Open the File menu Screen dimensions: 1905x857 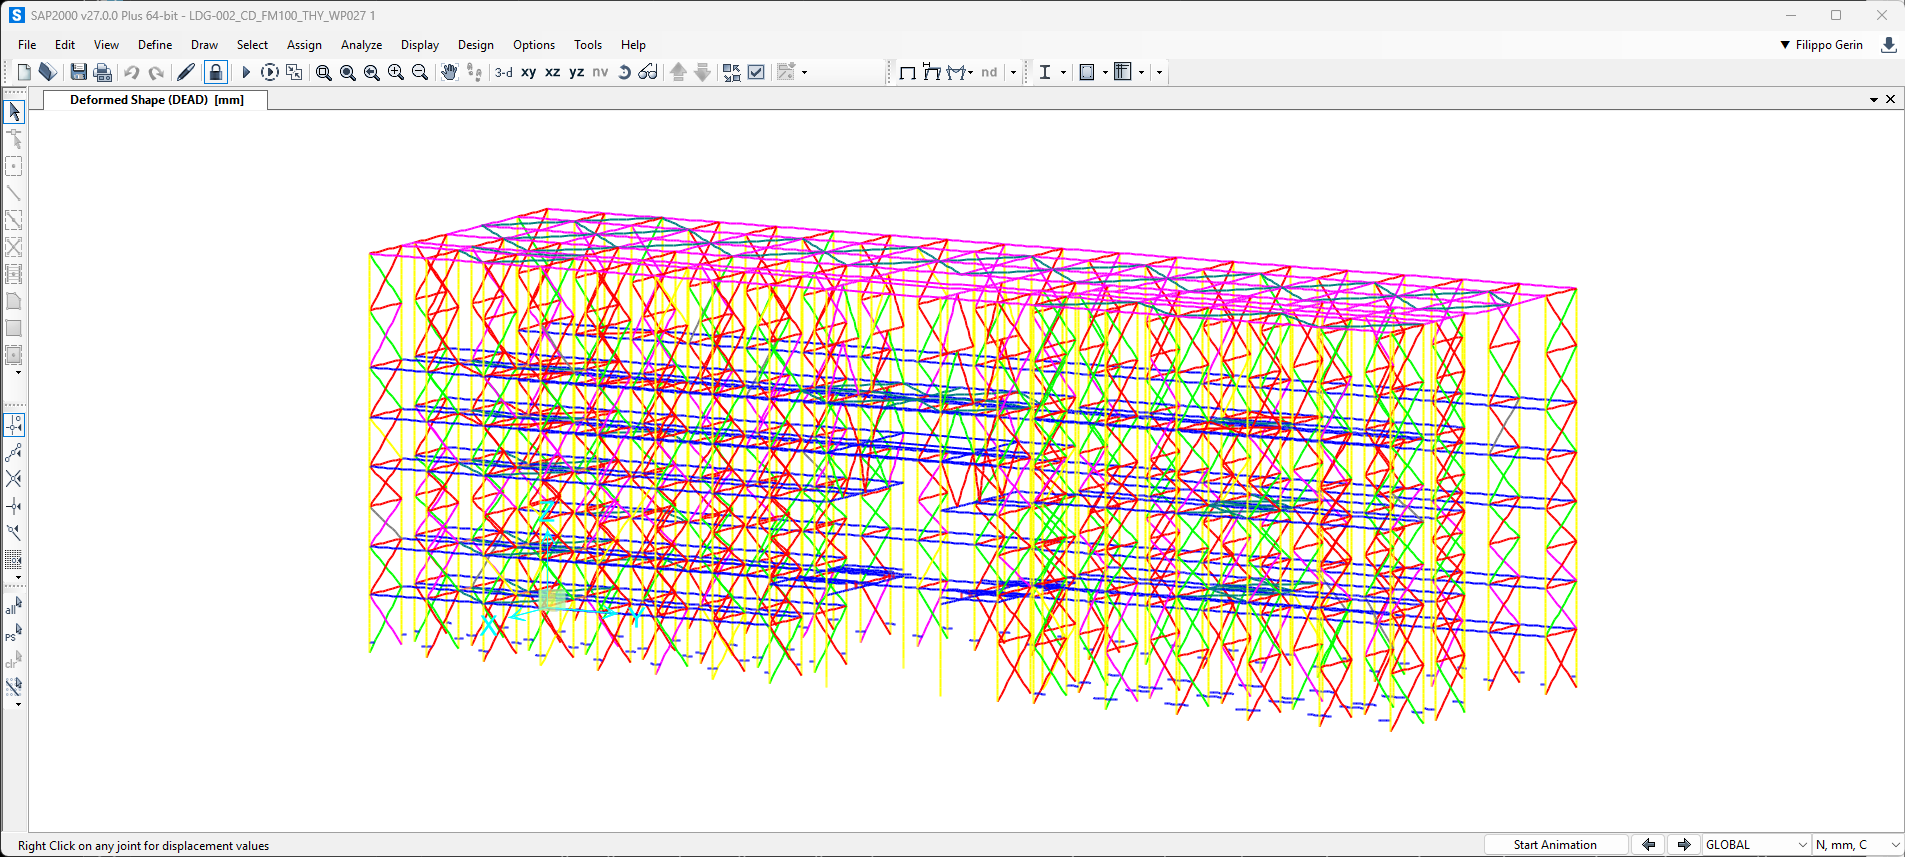pyautogui.click(x=27, y=45)
